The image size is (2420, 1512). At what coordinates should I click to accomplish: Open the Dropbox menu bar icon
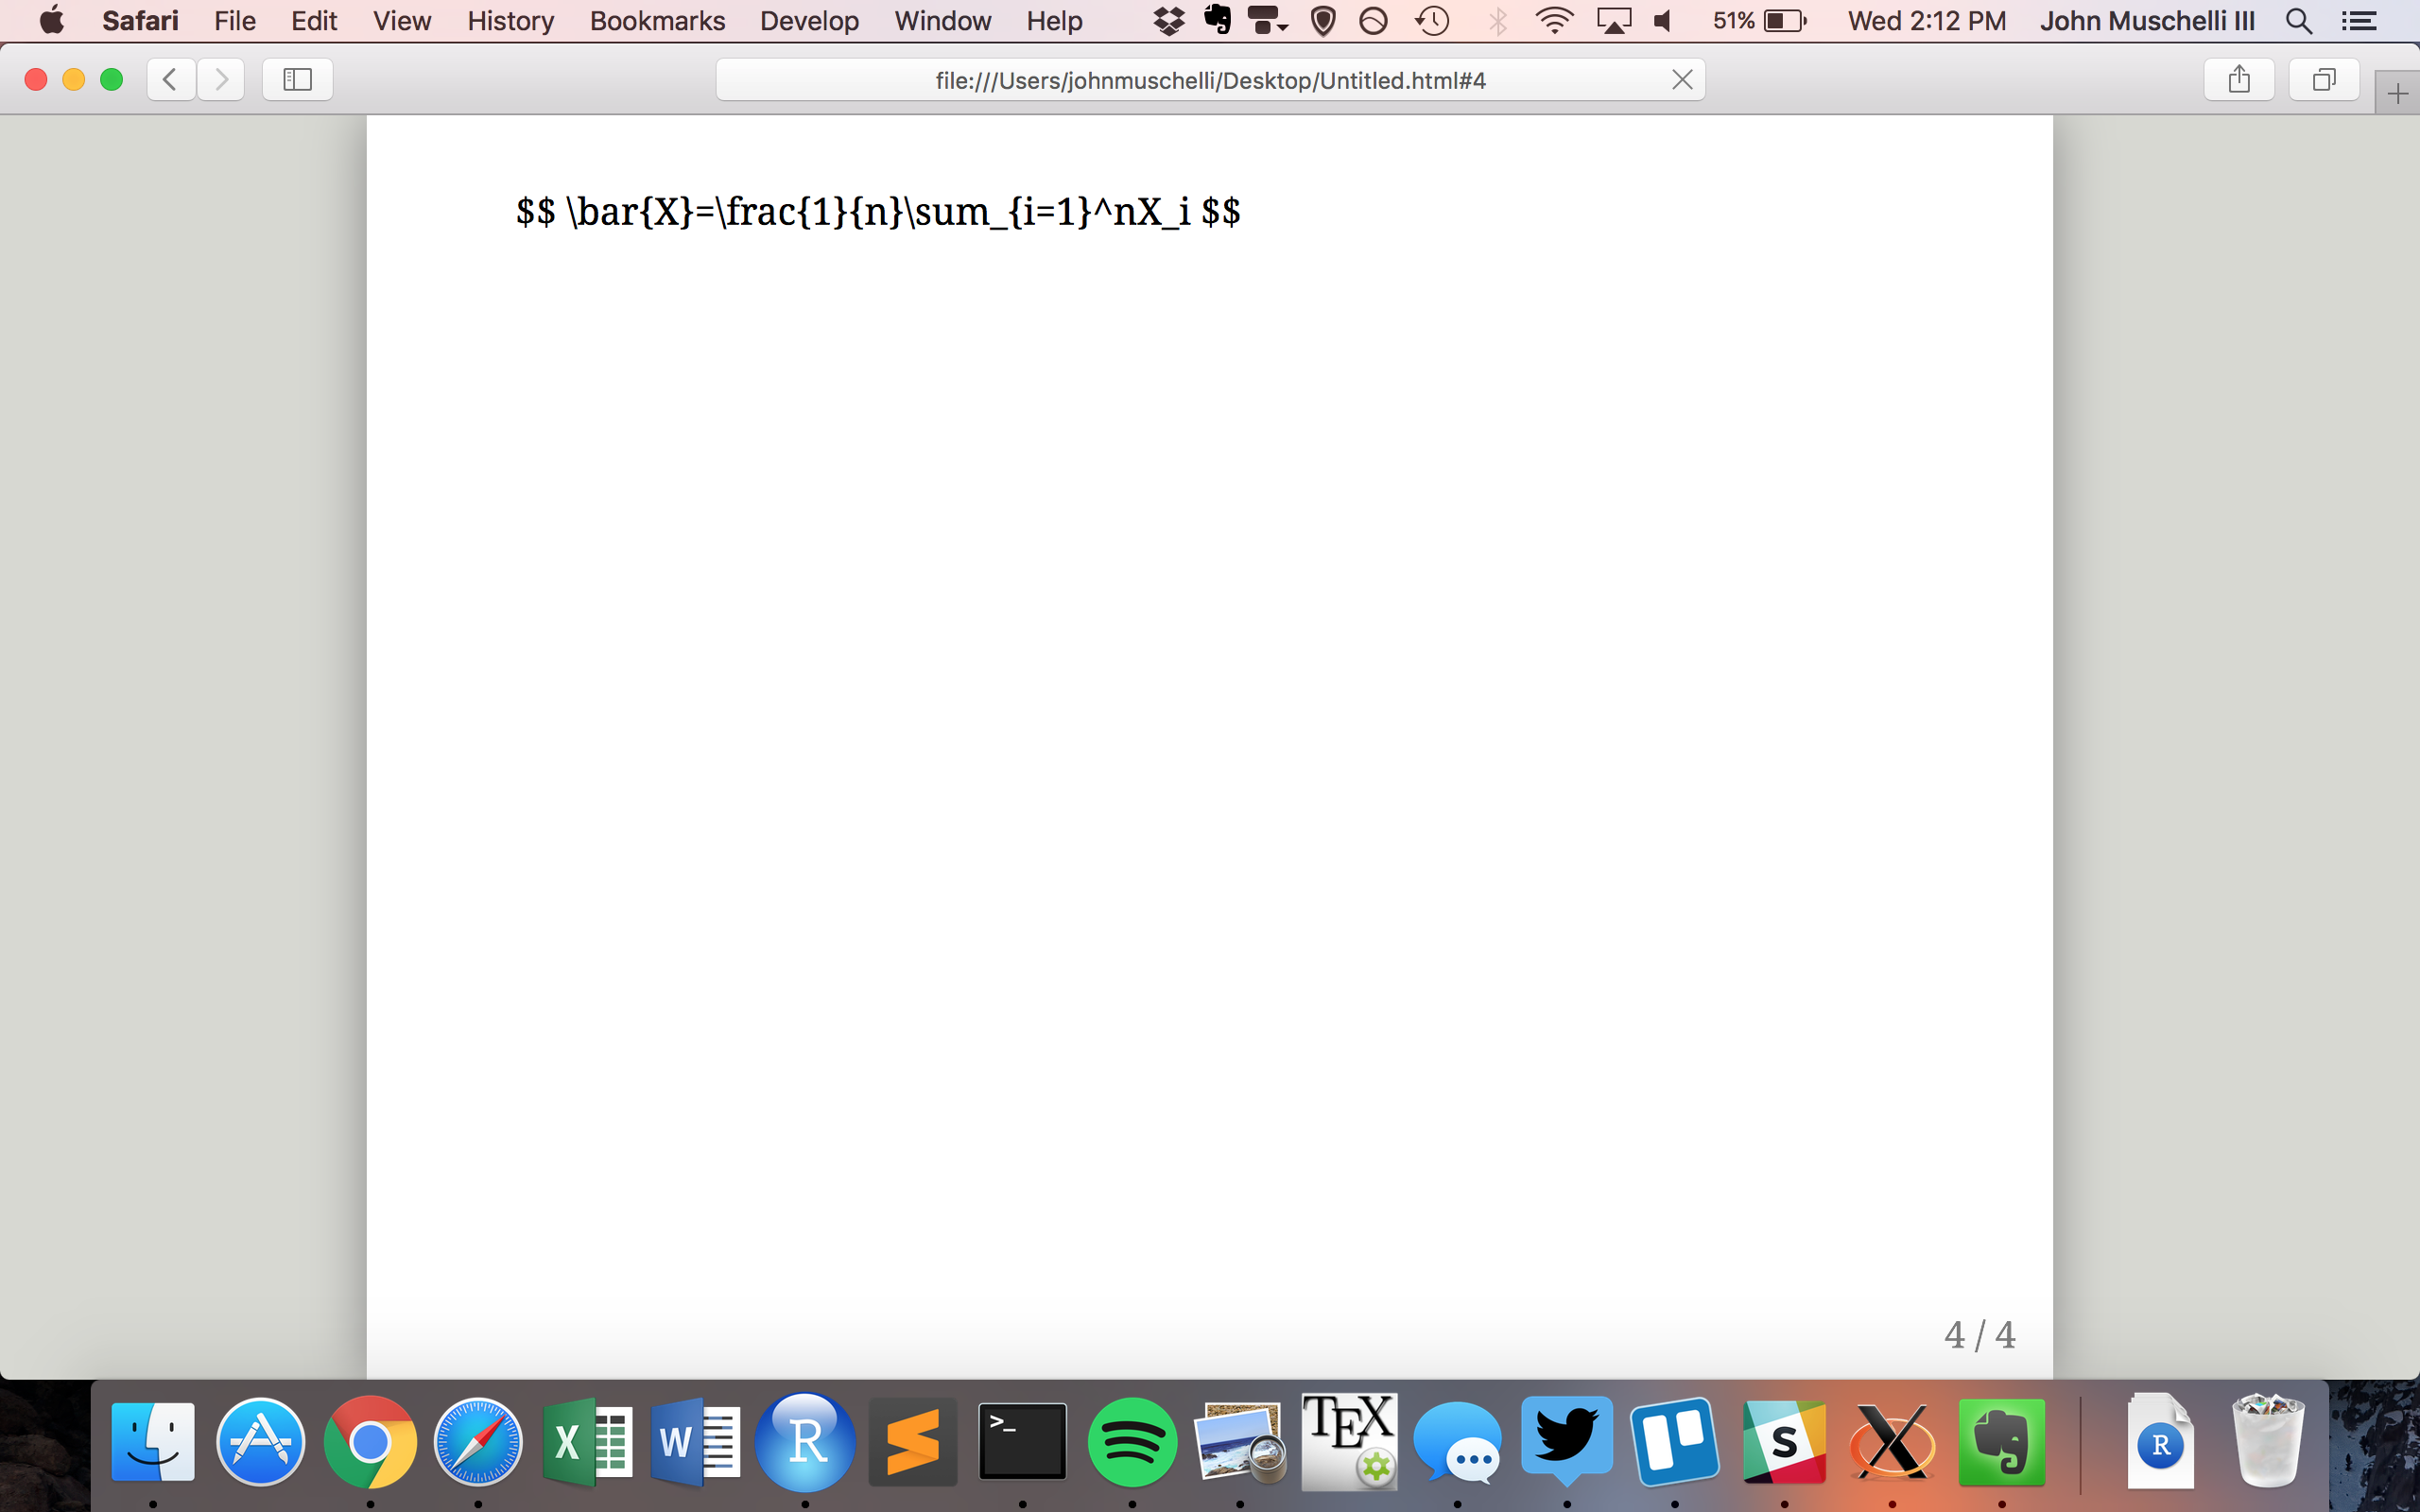pyautogui.click(x=1168, y=21)
